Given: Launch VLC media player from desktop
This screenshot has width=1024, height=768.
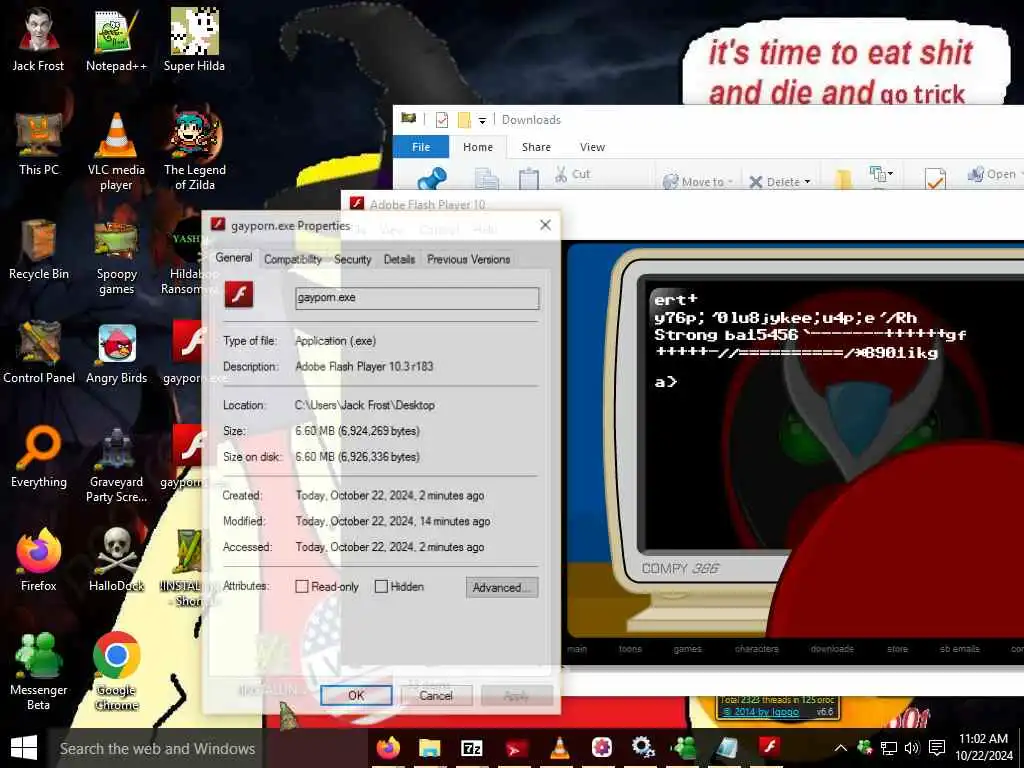Looking at the screenshot, I should pos(116,150).
